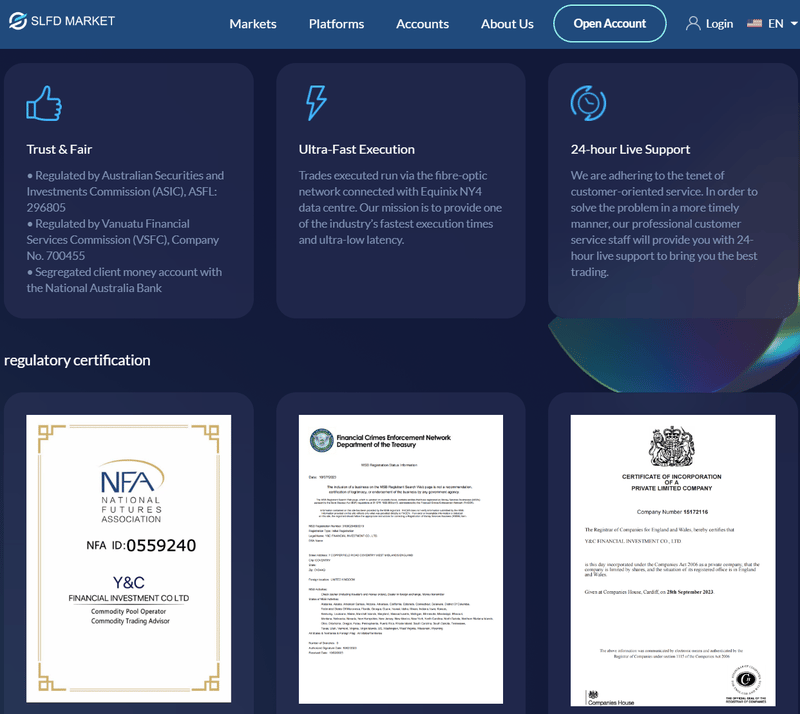Click the Segregated client money account text
The image size is (800, 714).
124,280
